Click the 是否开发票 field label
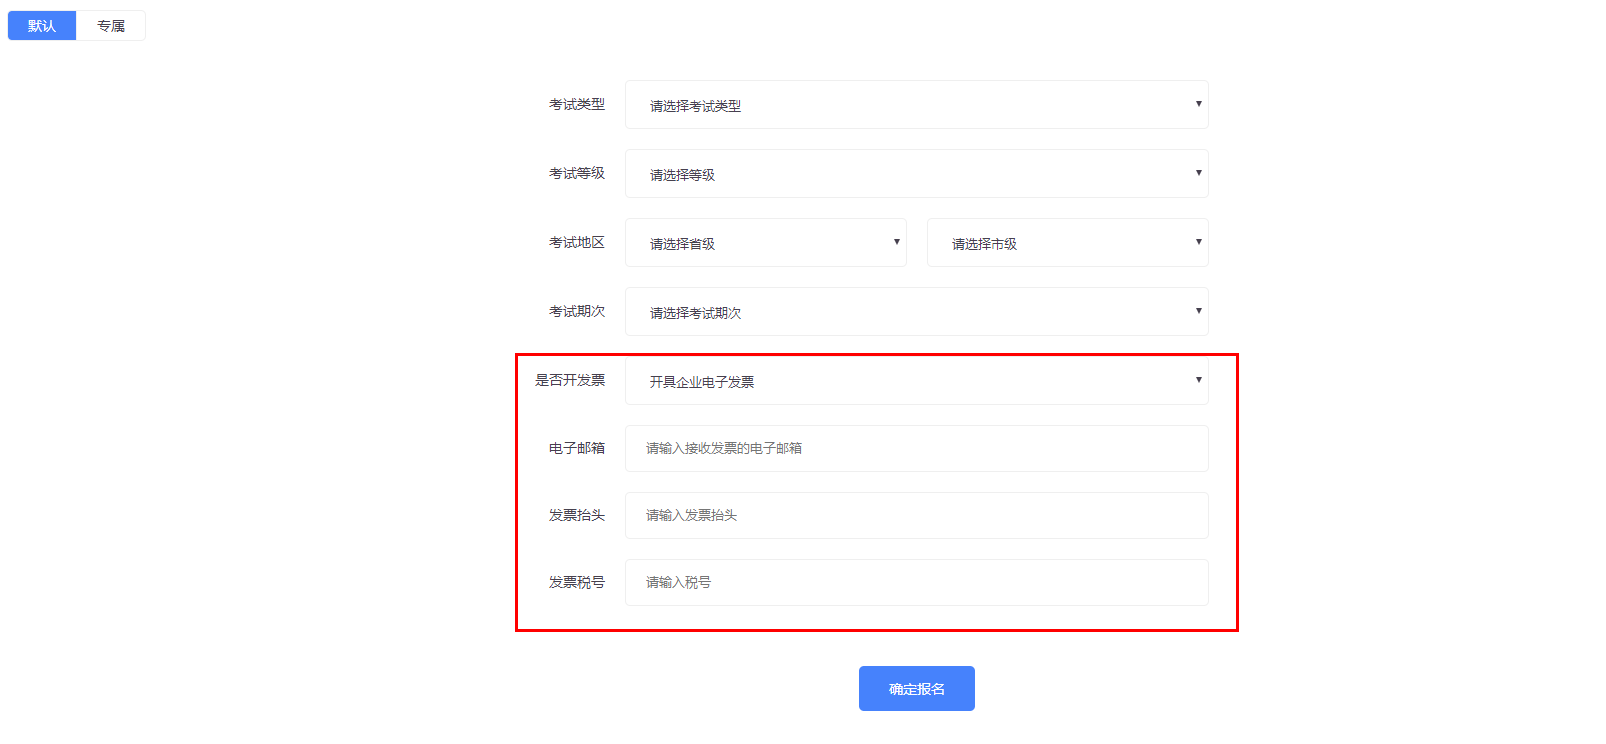 tap(570, 380)
